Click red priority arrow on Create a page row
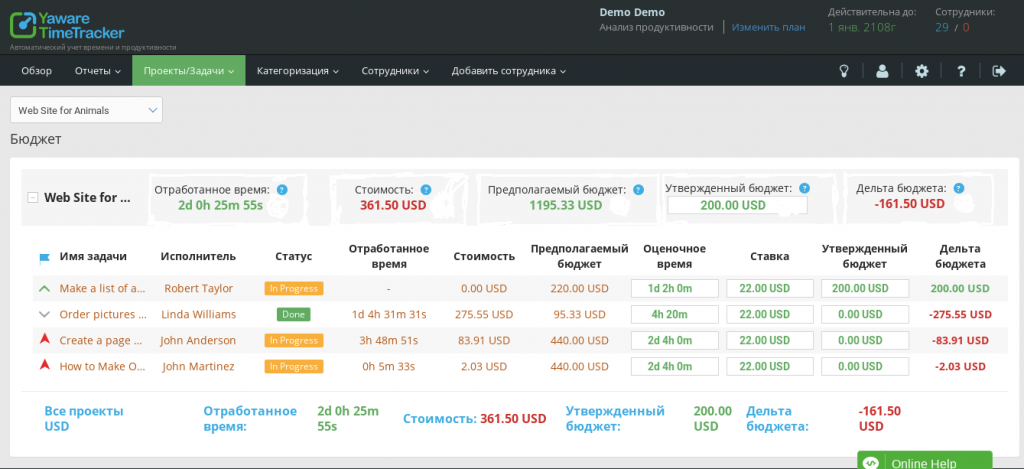This screenshot has width=1024, height=469. coord(44,340)
